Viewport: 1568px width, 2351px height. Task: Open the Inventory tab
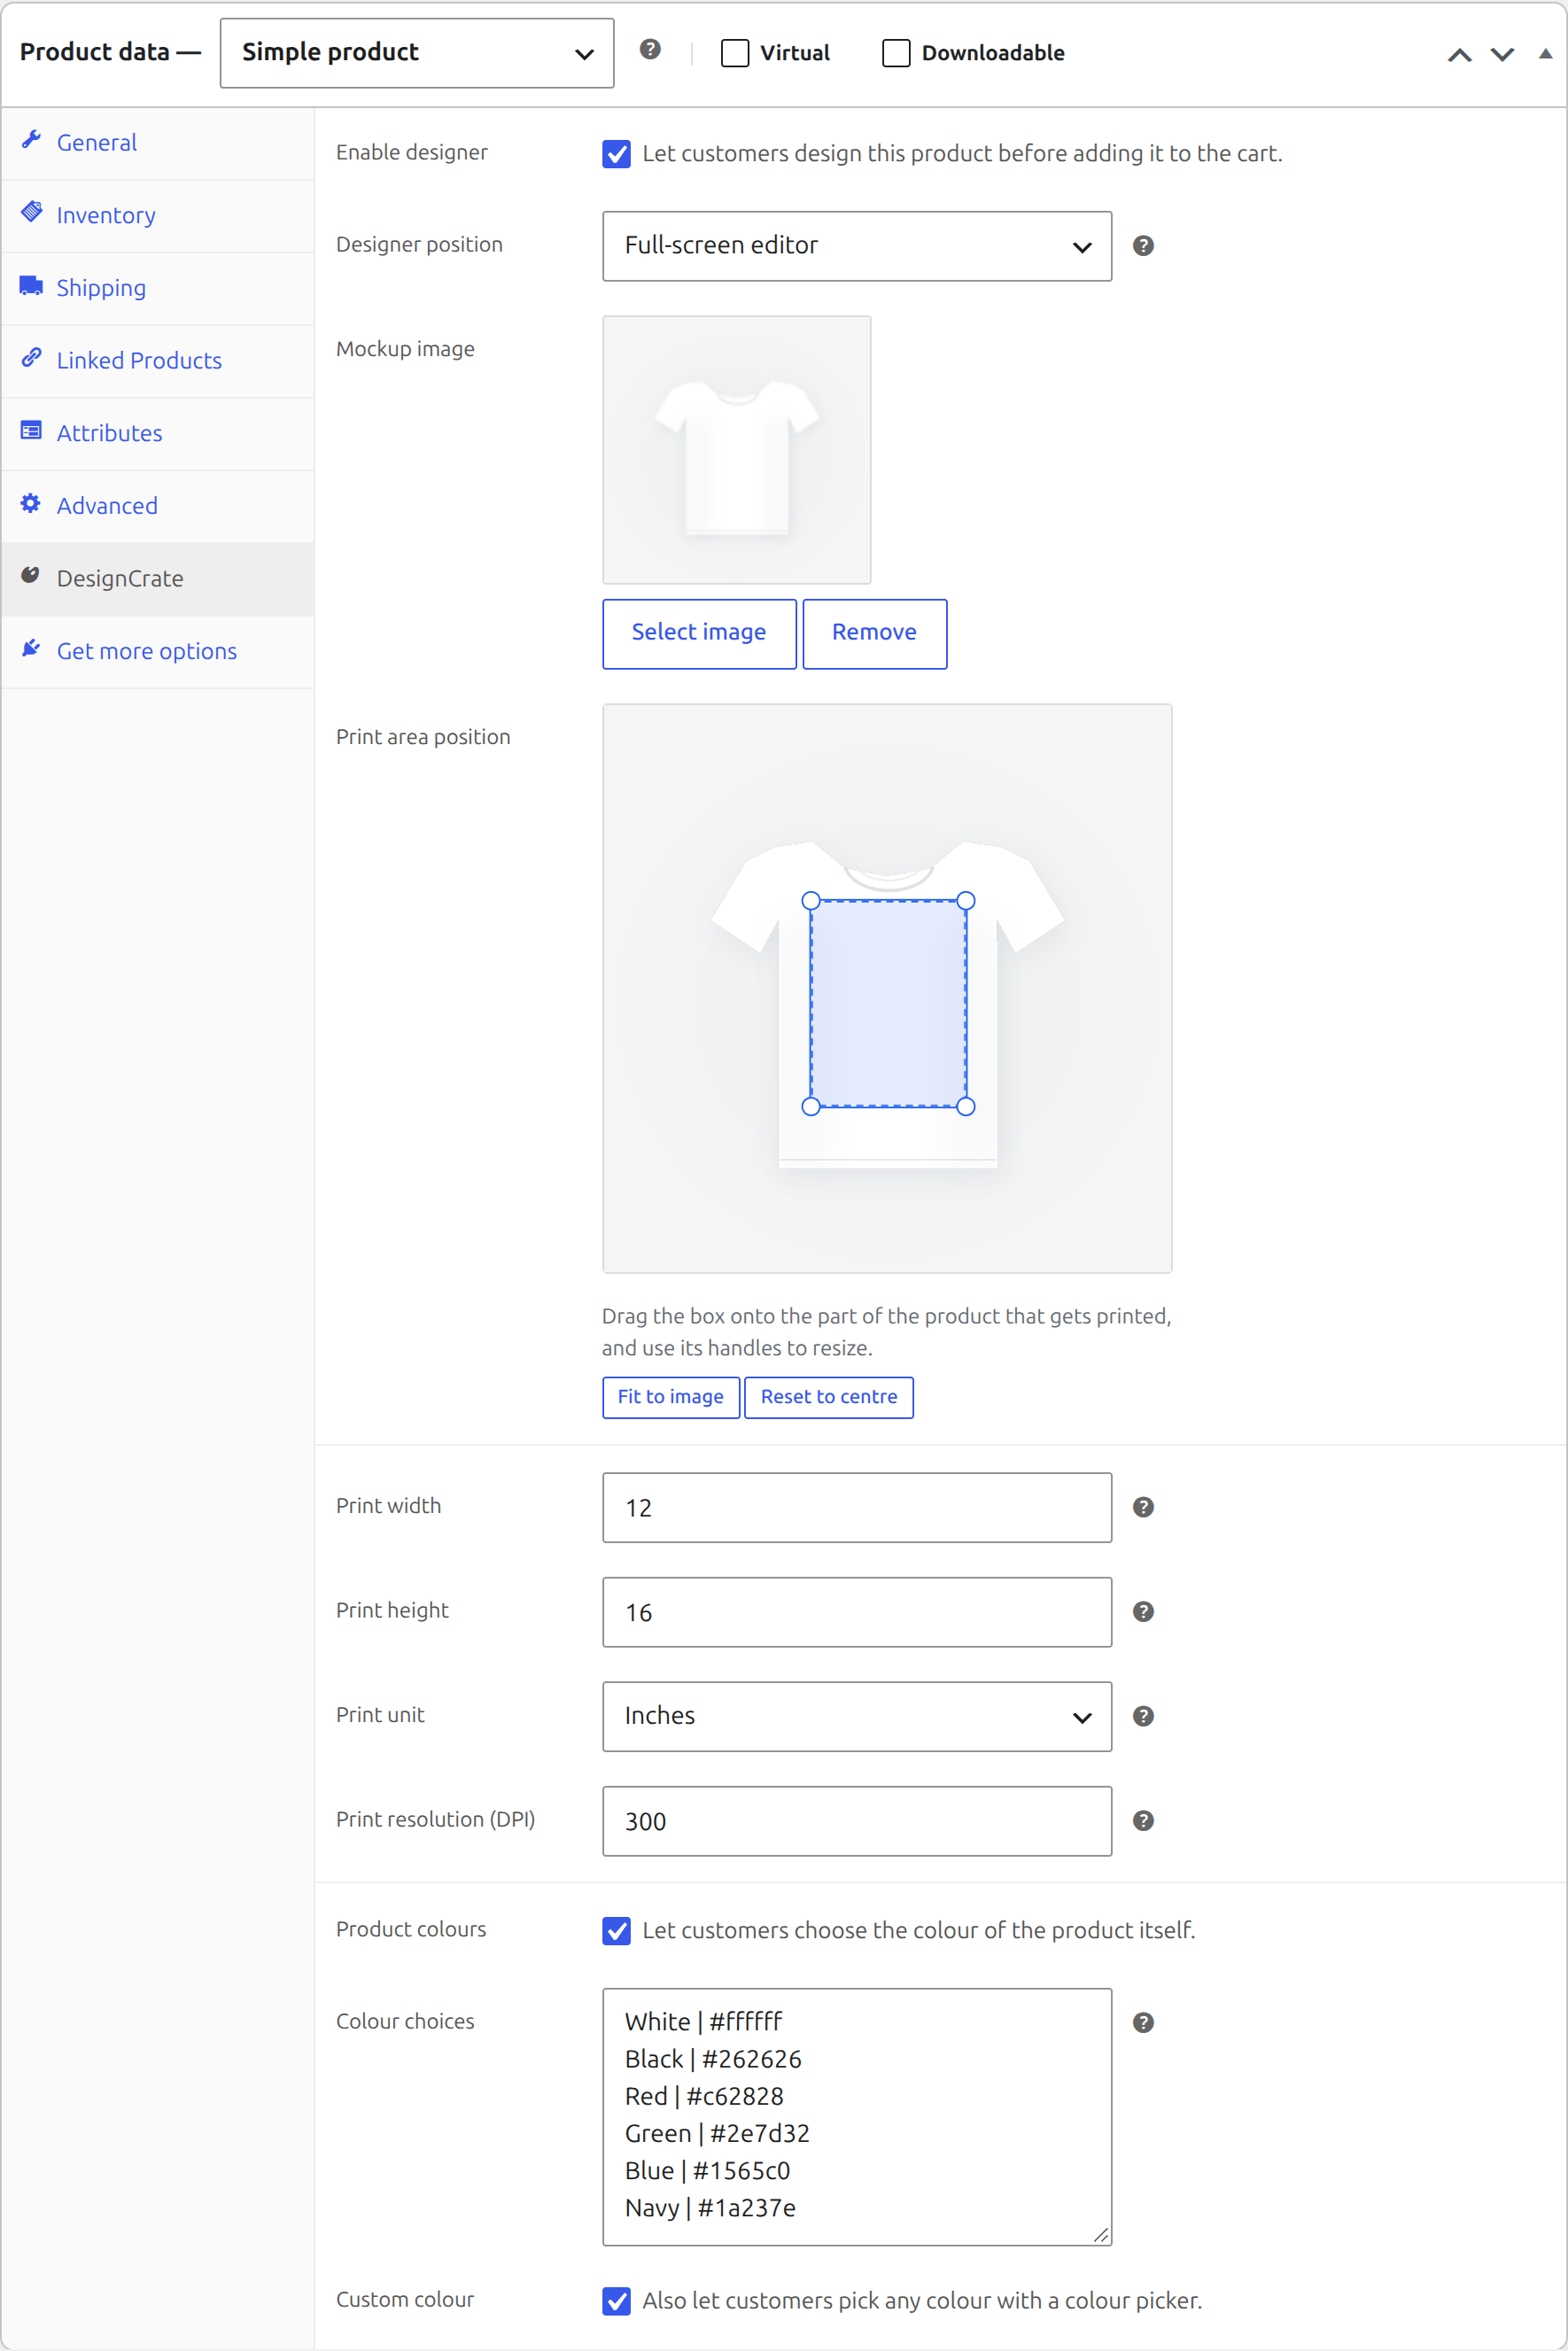158,215
